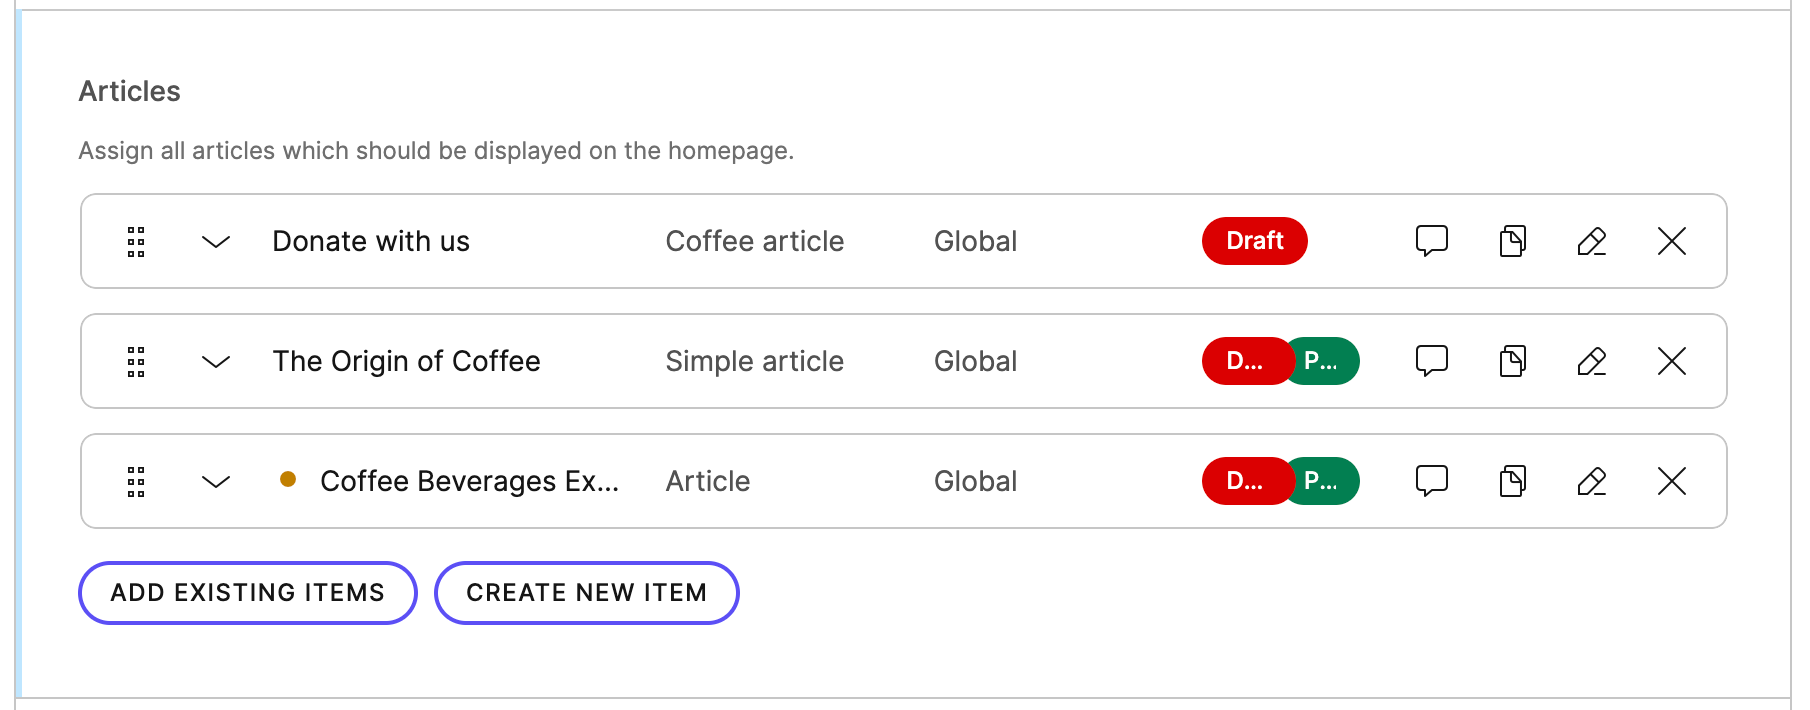
Task: Open comments on Coffee Beverages Explained
Action: coord(1431,481)
